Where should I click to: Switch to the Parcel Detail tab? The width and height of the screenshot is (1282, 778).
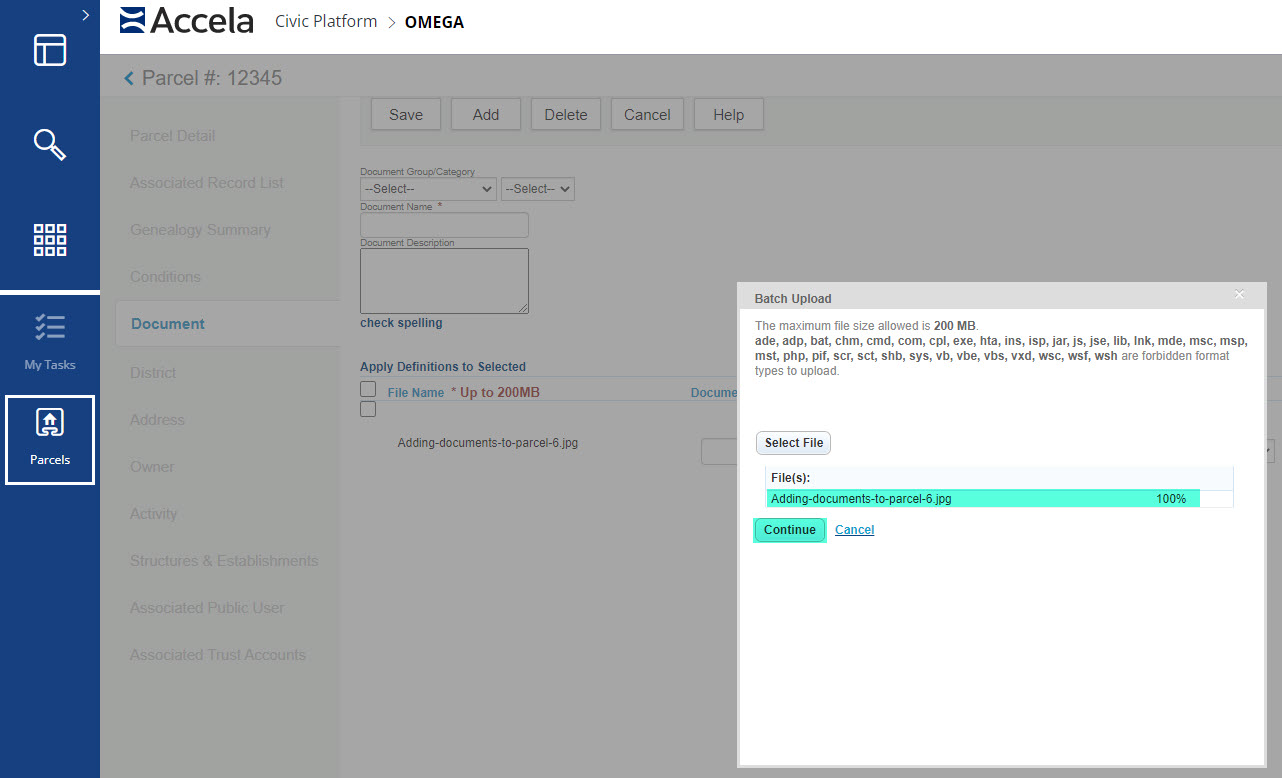pyautogui.click(x=172, y=136)
